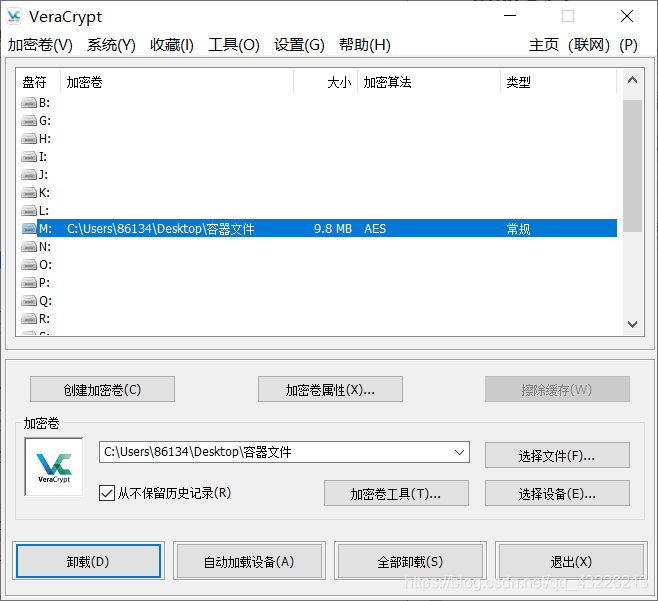Viewport: 658px width, 601px height.
Task: Click 创建加密卷(C) button
Action: click(x=102, y=389)
